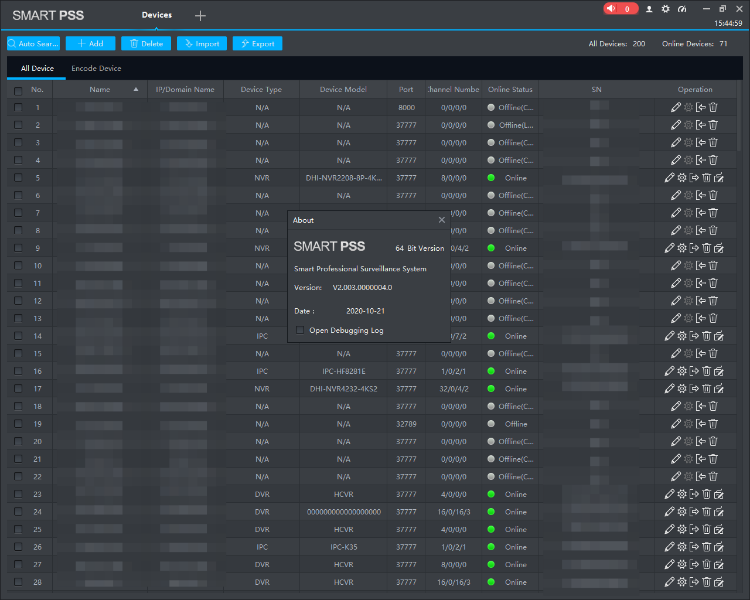Screen dimensions: 750x600
Task: Edit device in row 9 with pencil icon
Action: click(x=669, y=248)
